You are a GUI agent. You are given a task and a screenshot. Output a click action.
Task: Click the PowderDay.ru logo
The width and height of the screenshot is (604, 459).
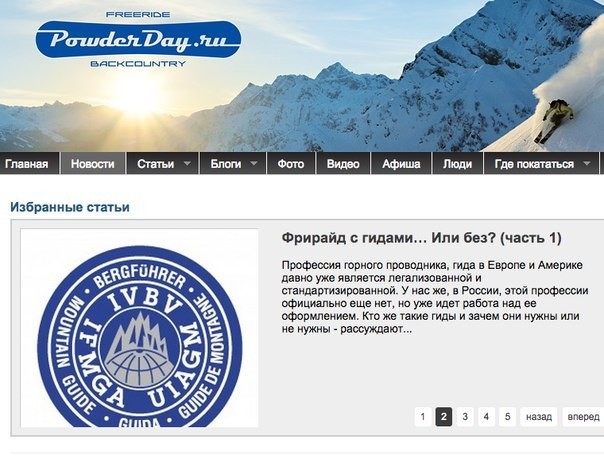click(x=138, y=39)
